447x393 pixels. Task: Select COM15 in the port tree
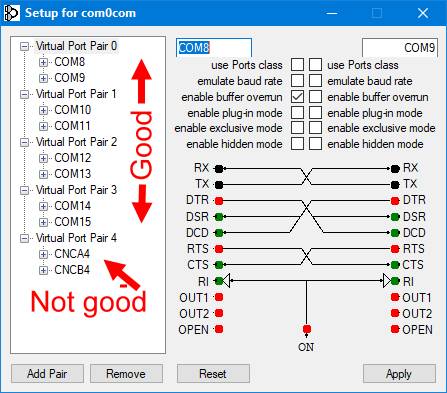click(72, 222)
